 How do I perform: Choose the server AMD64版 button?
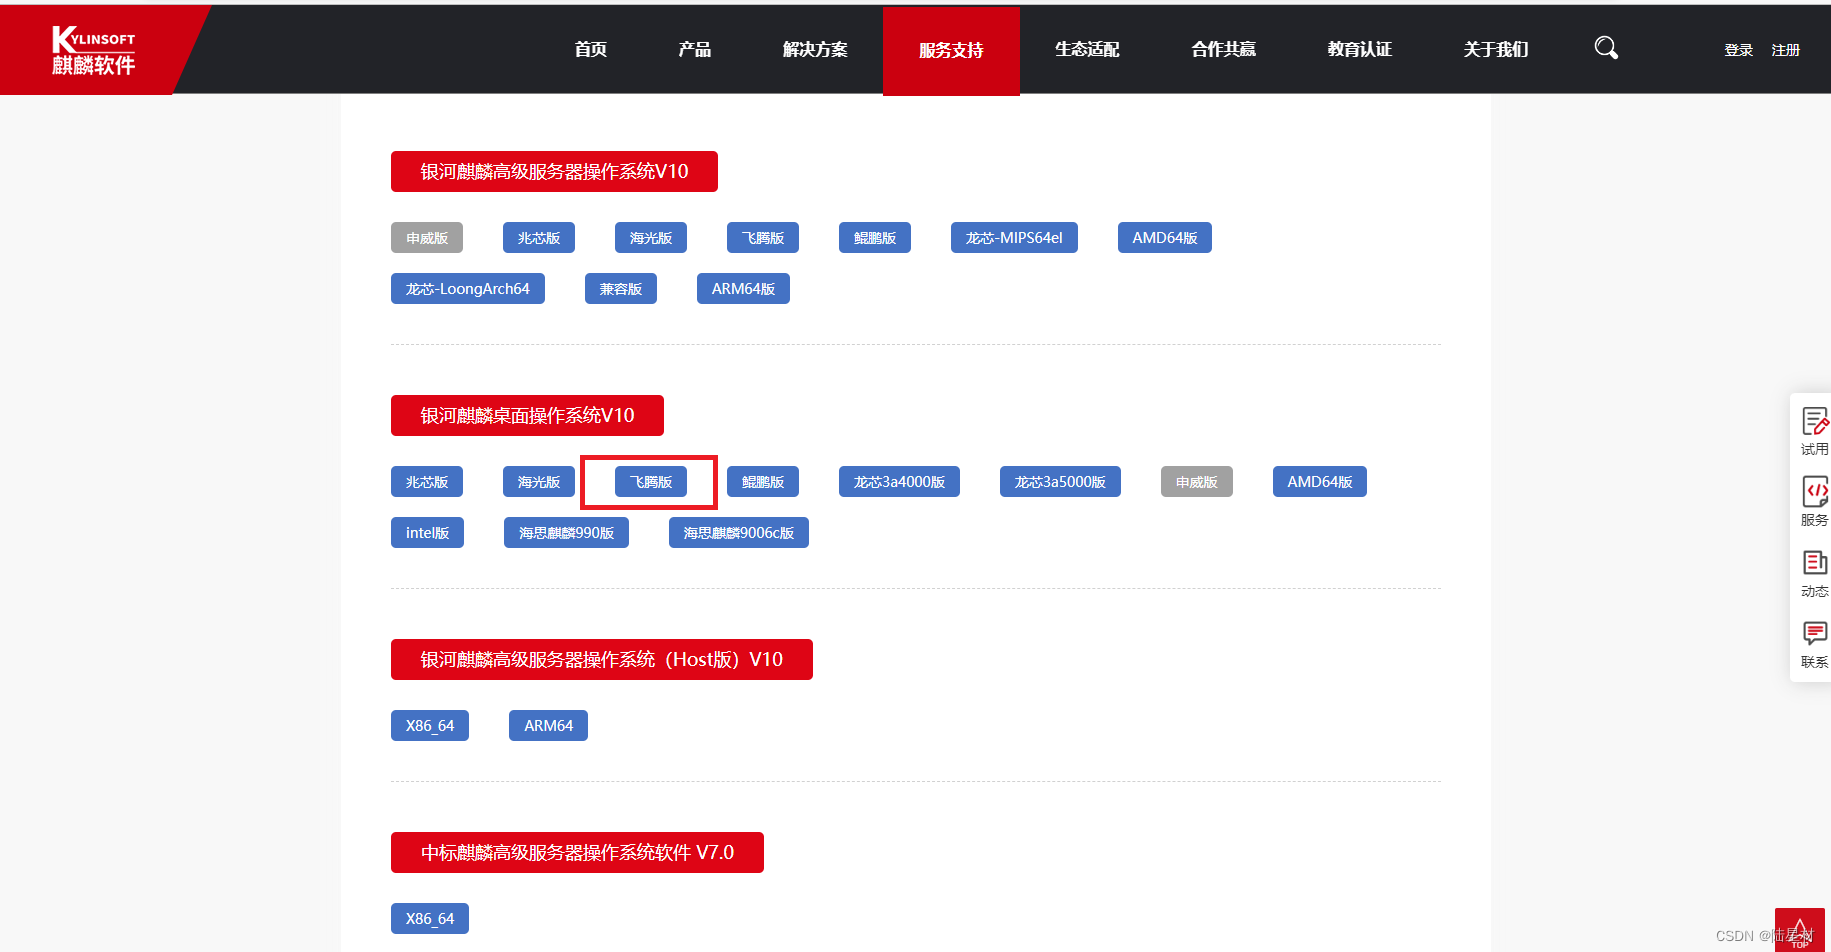pos(1165,238)
